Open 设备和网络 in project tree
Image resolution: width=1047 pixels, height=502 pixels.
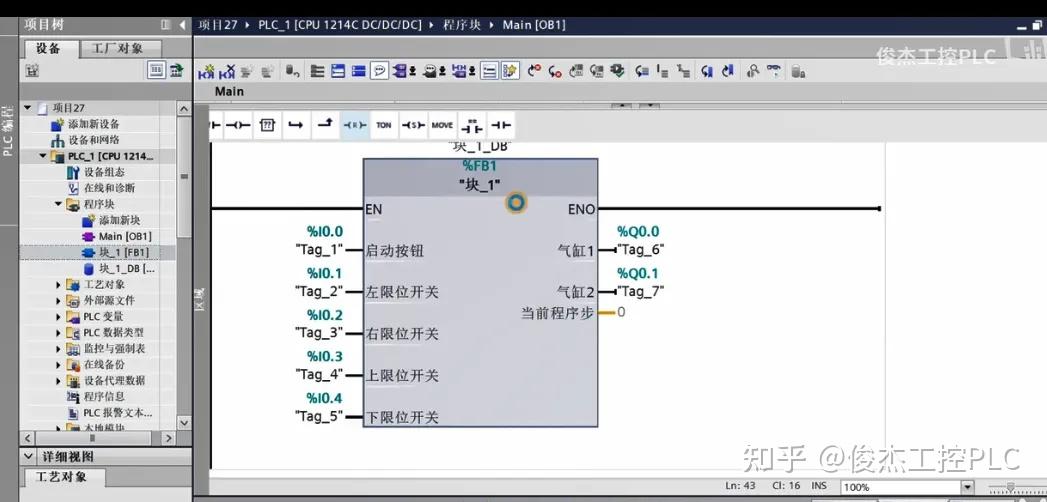(x=94, y=140)
